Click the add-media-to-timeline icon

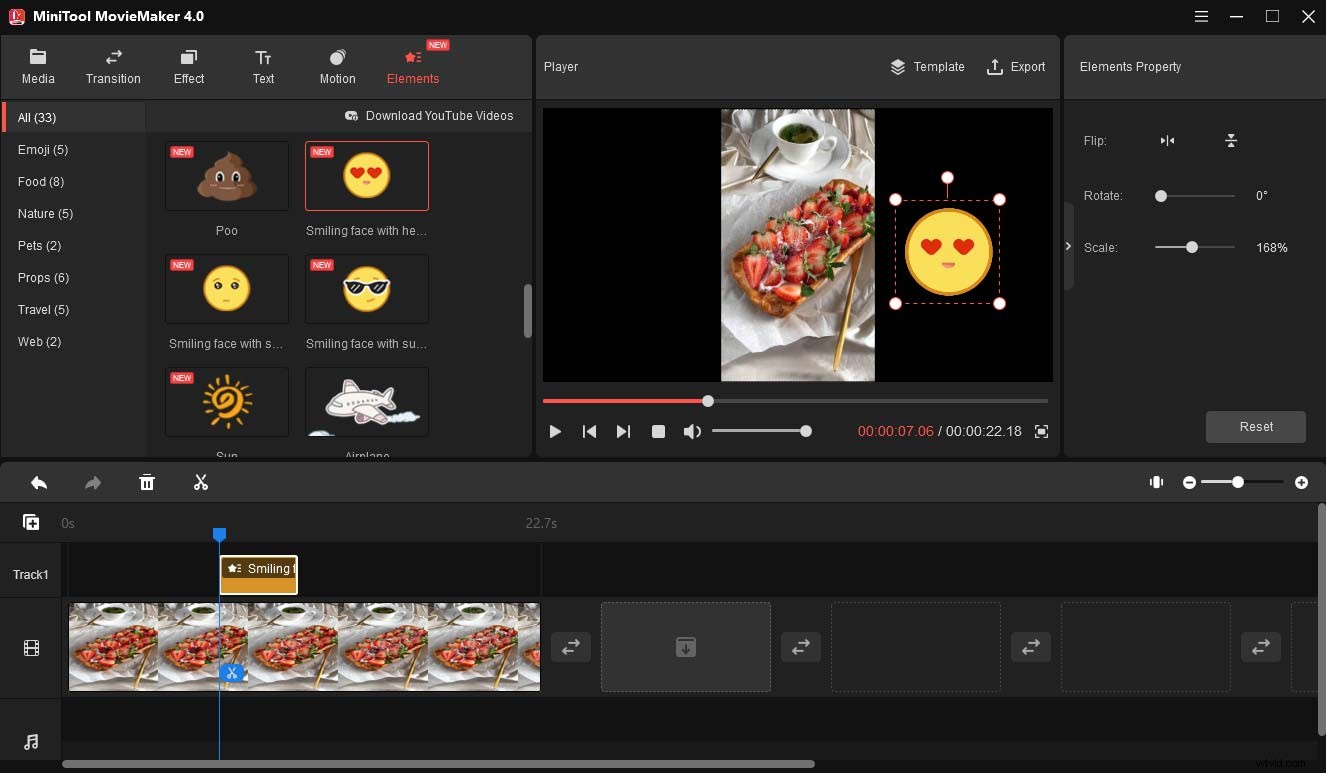(x=31, y=521)
